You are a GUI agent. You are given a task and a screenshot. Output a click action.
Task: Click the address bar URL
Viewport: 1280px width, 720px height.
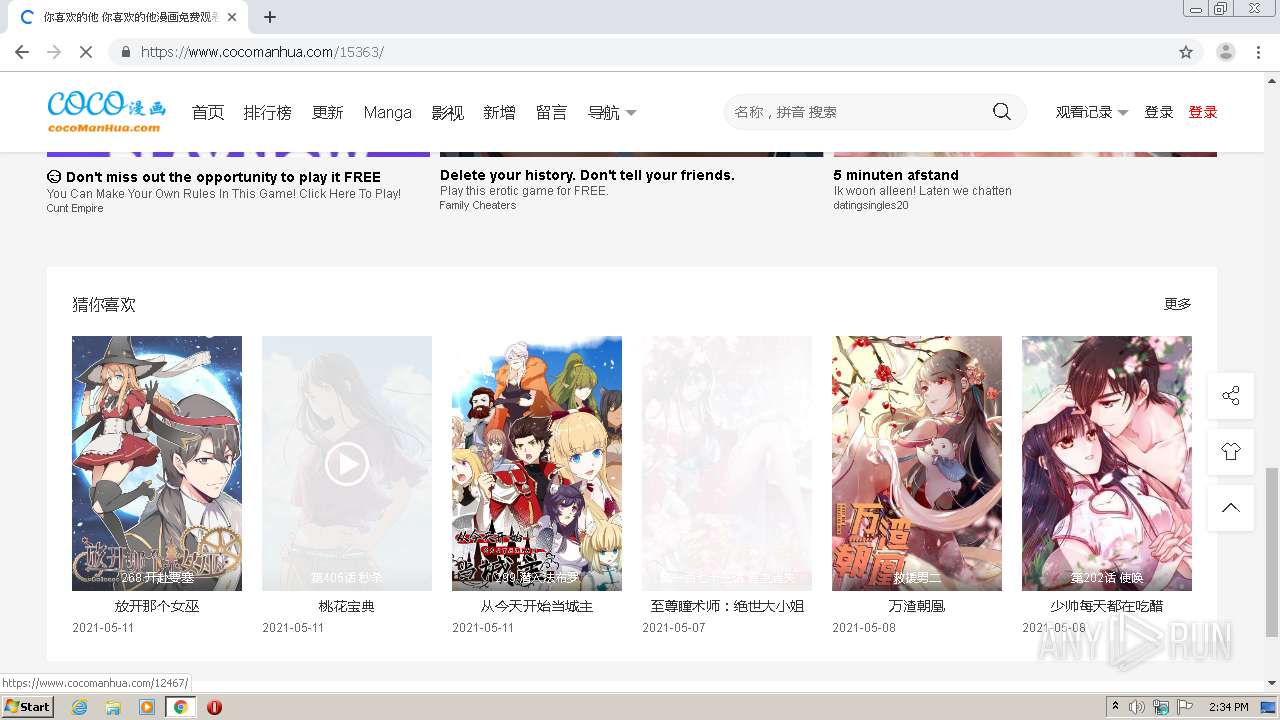tap(262, 52)
